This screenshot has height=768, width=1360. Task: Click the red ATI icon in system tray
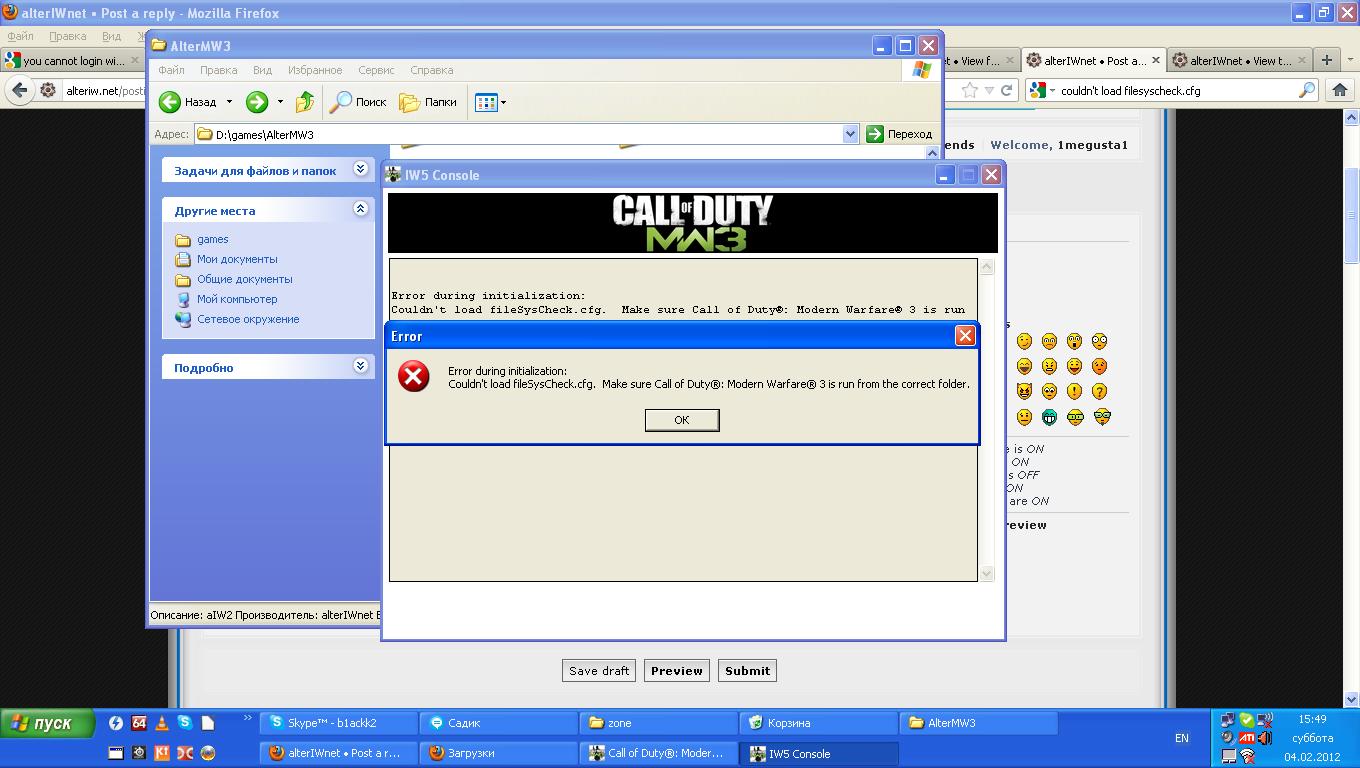pyautogui.click(x=1246, y=738)
